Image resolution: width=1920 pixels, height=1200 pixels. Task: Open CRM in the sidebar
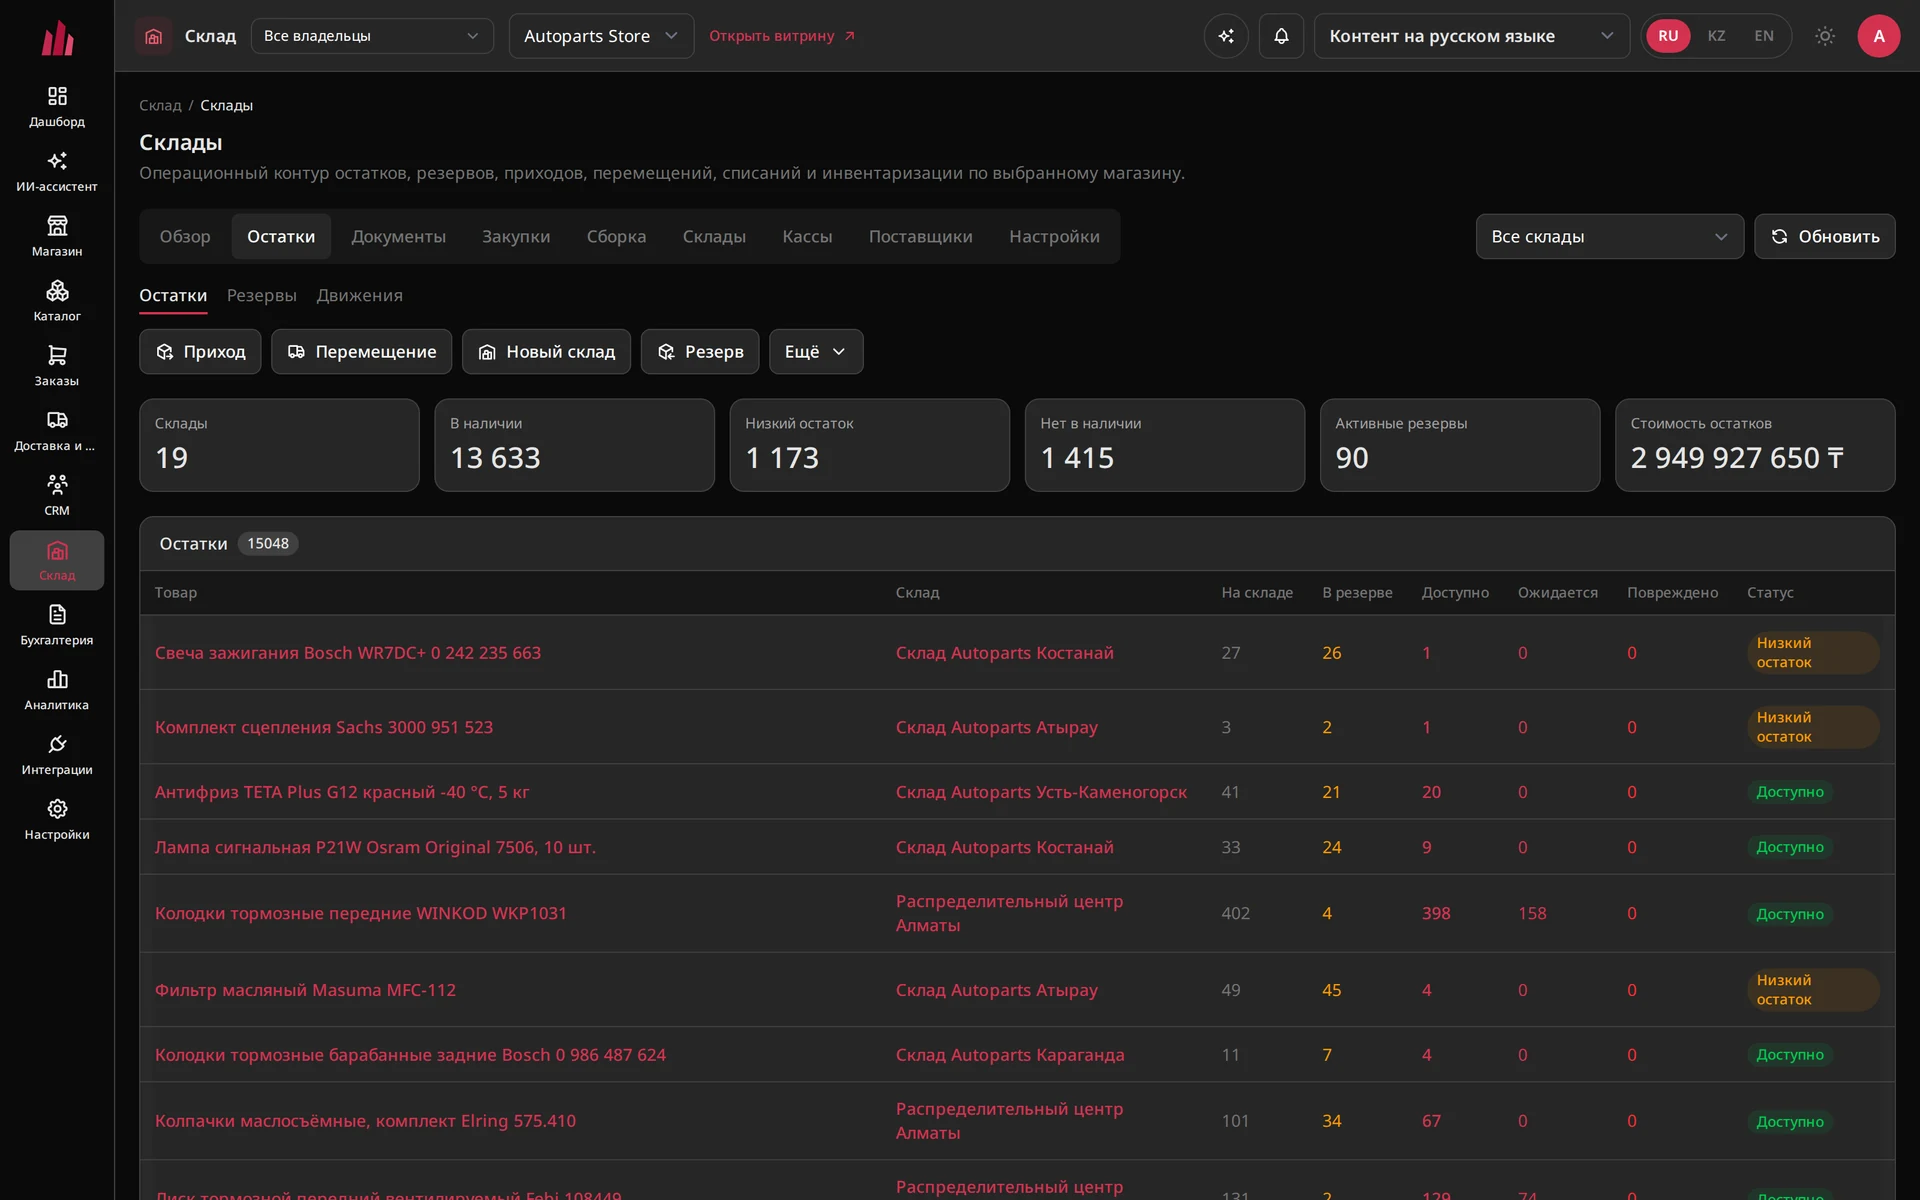[57, 496]
